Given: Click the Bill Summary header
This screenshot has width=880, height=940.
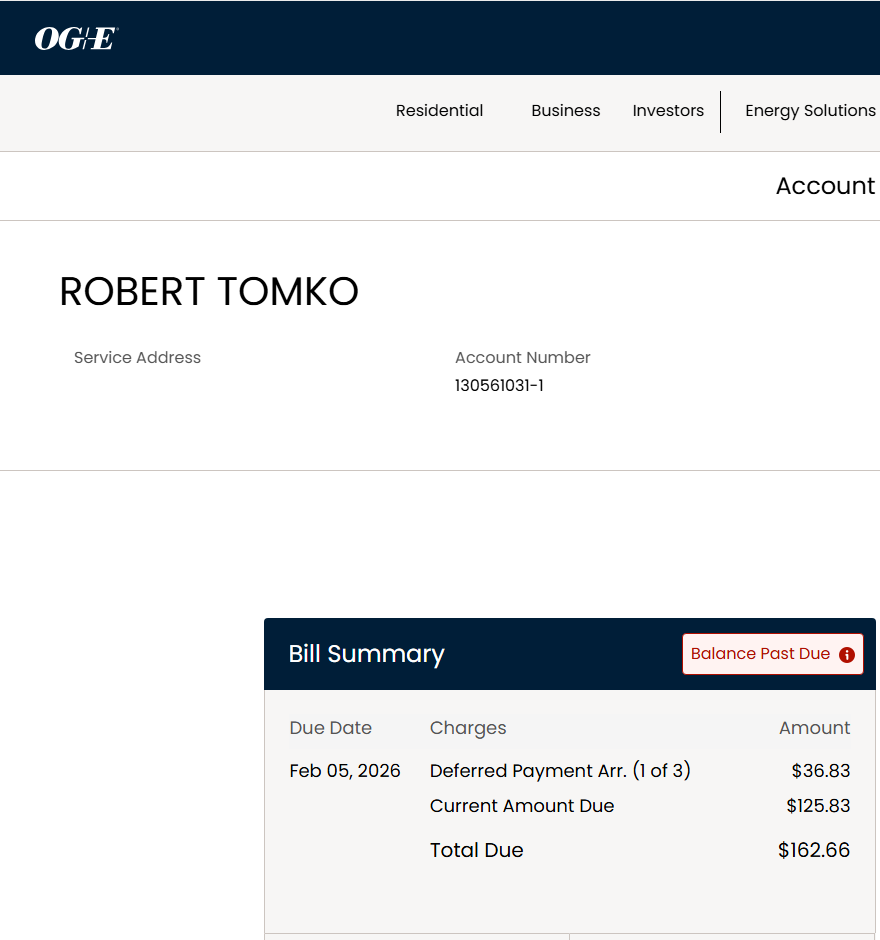Looking at the screenshot, I should [x=366, y=654].
